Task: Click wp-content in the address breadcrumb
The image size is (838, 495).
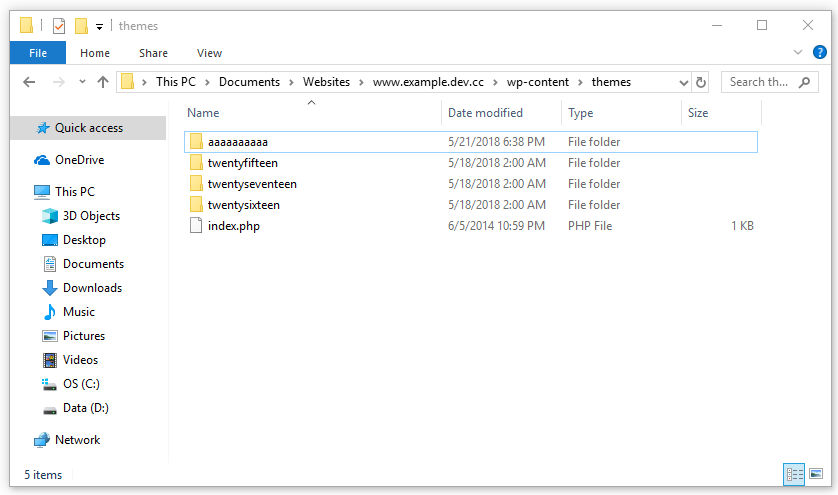Action: pos(538,82)
